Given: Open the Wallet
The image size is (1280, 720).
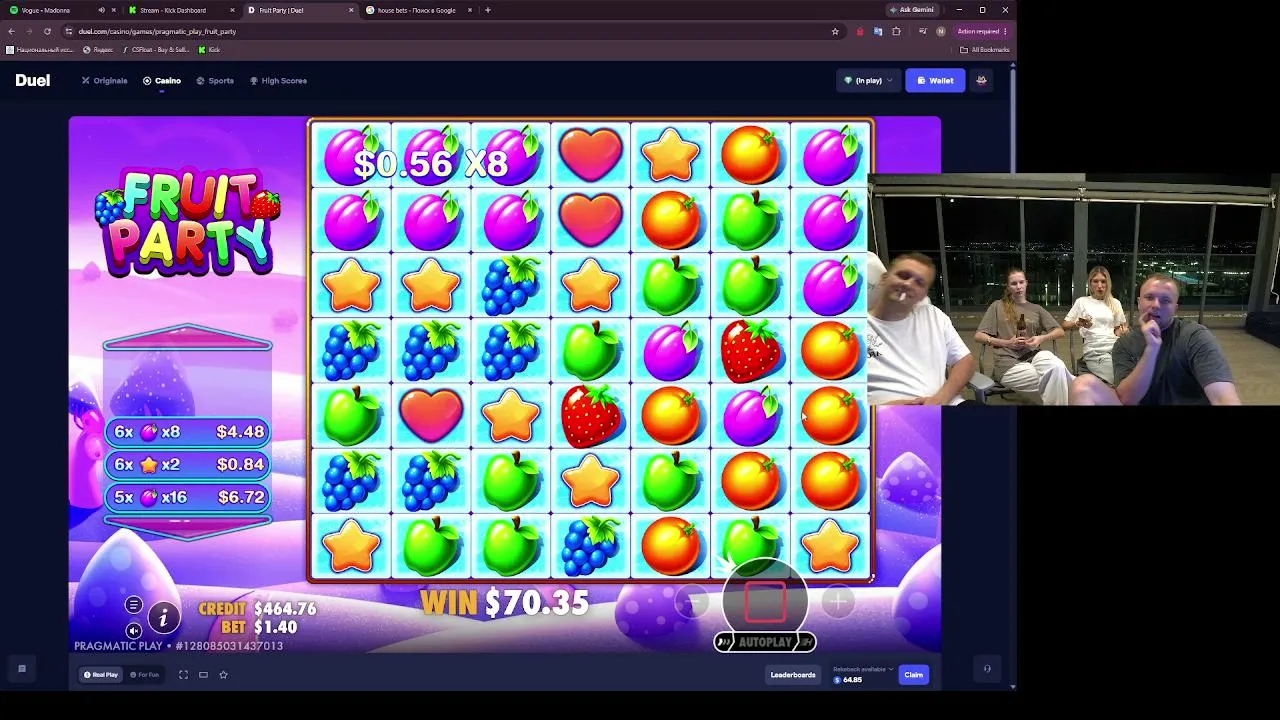Looking at the screenshot, I should tap(935, 80).
